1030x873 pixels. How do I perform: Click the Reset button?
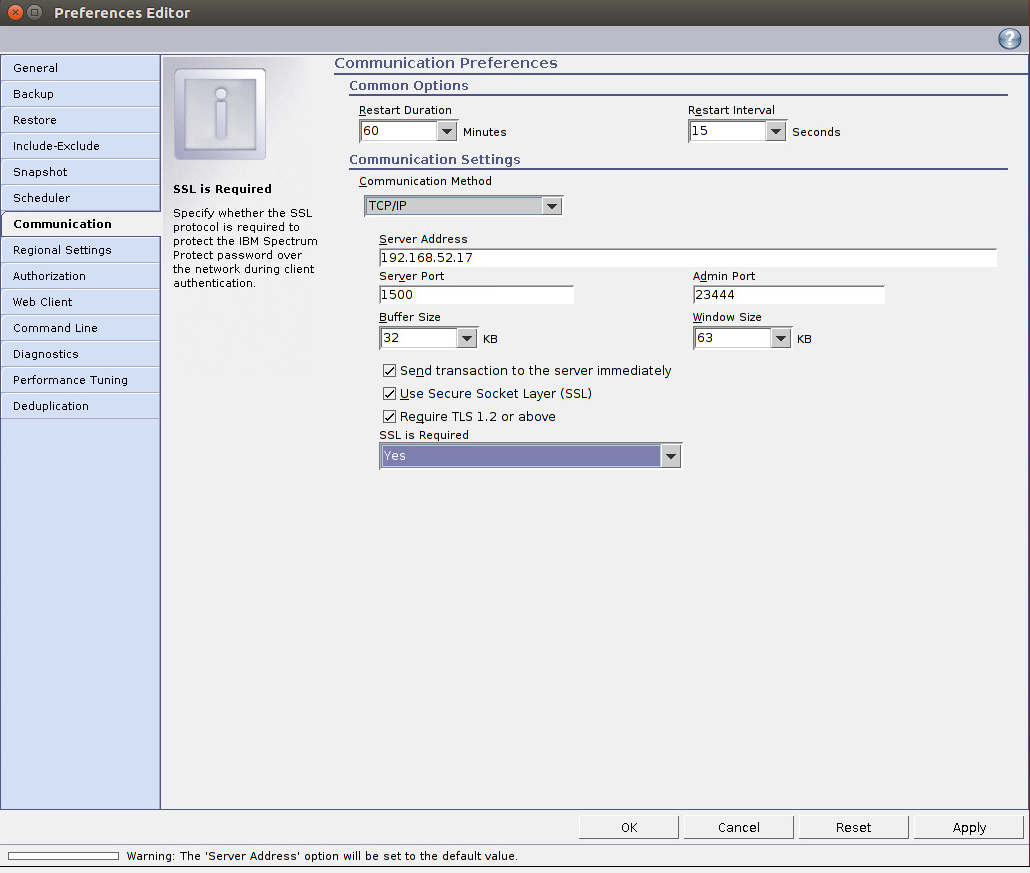(x=853, y=827)
